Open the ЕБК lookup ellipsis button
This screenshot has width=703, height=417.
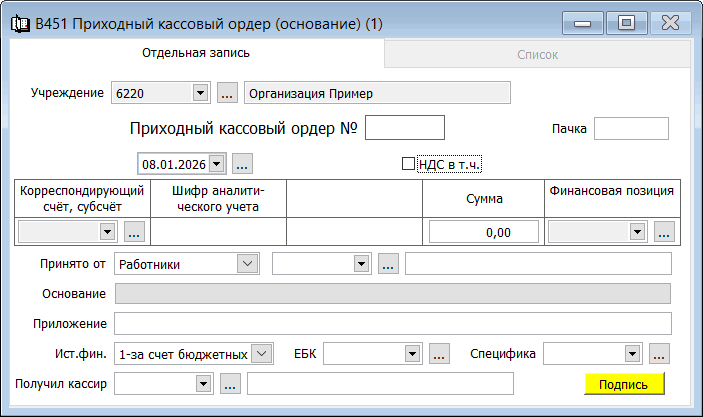438,354
